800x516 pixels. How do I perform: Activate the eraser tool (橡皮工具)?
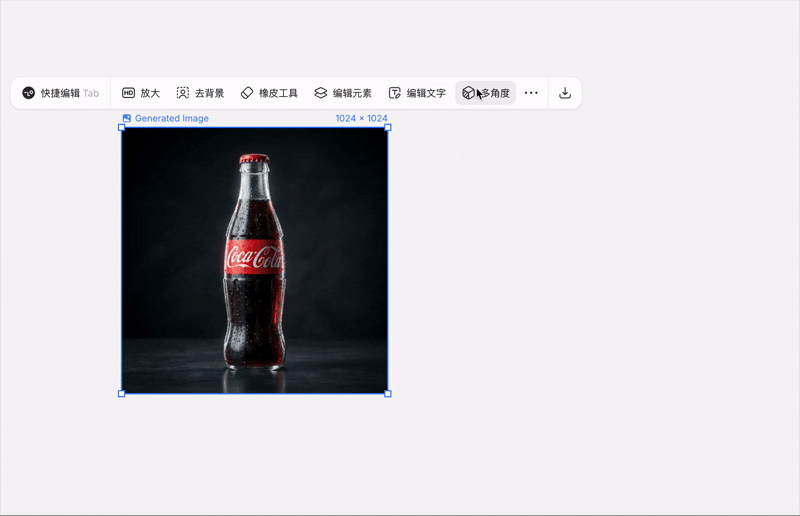269,93
